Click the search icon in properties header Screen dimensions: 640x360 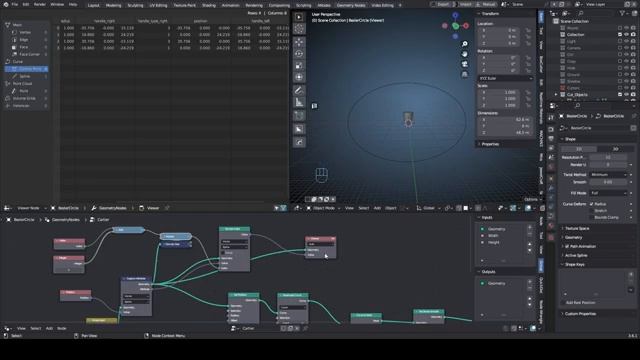[577, 106]
